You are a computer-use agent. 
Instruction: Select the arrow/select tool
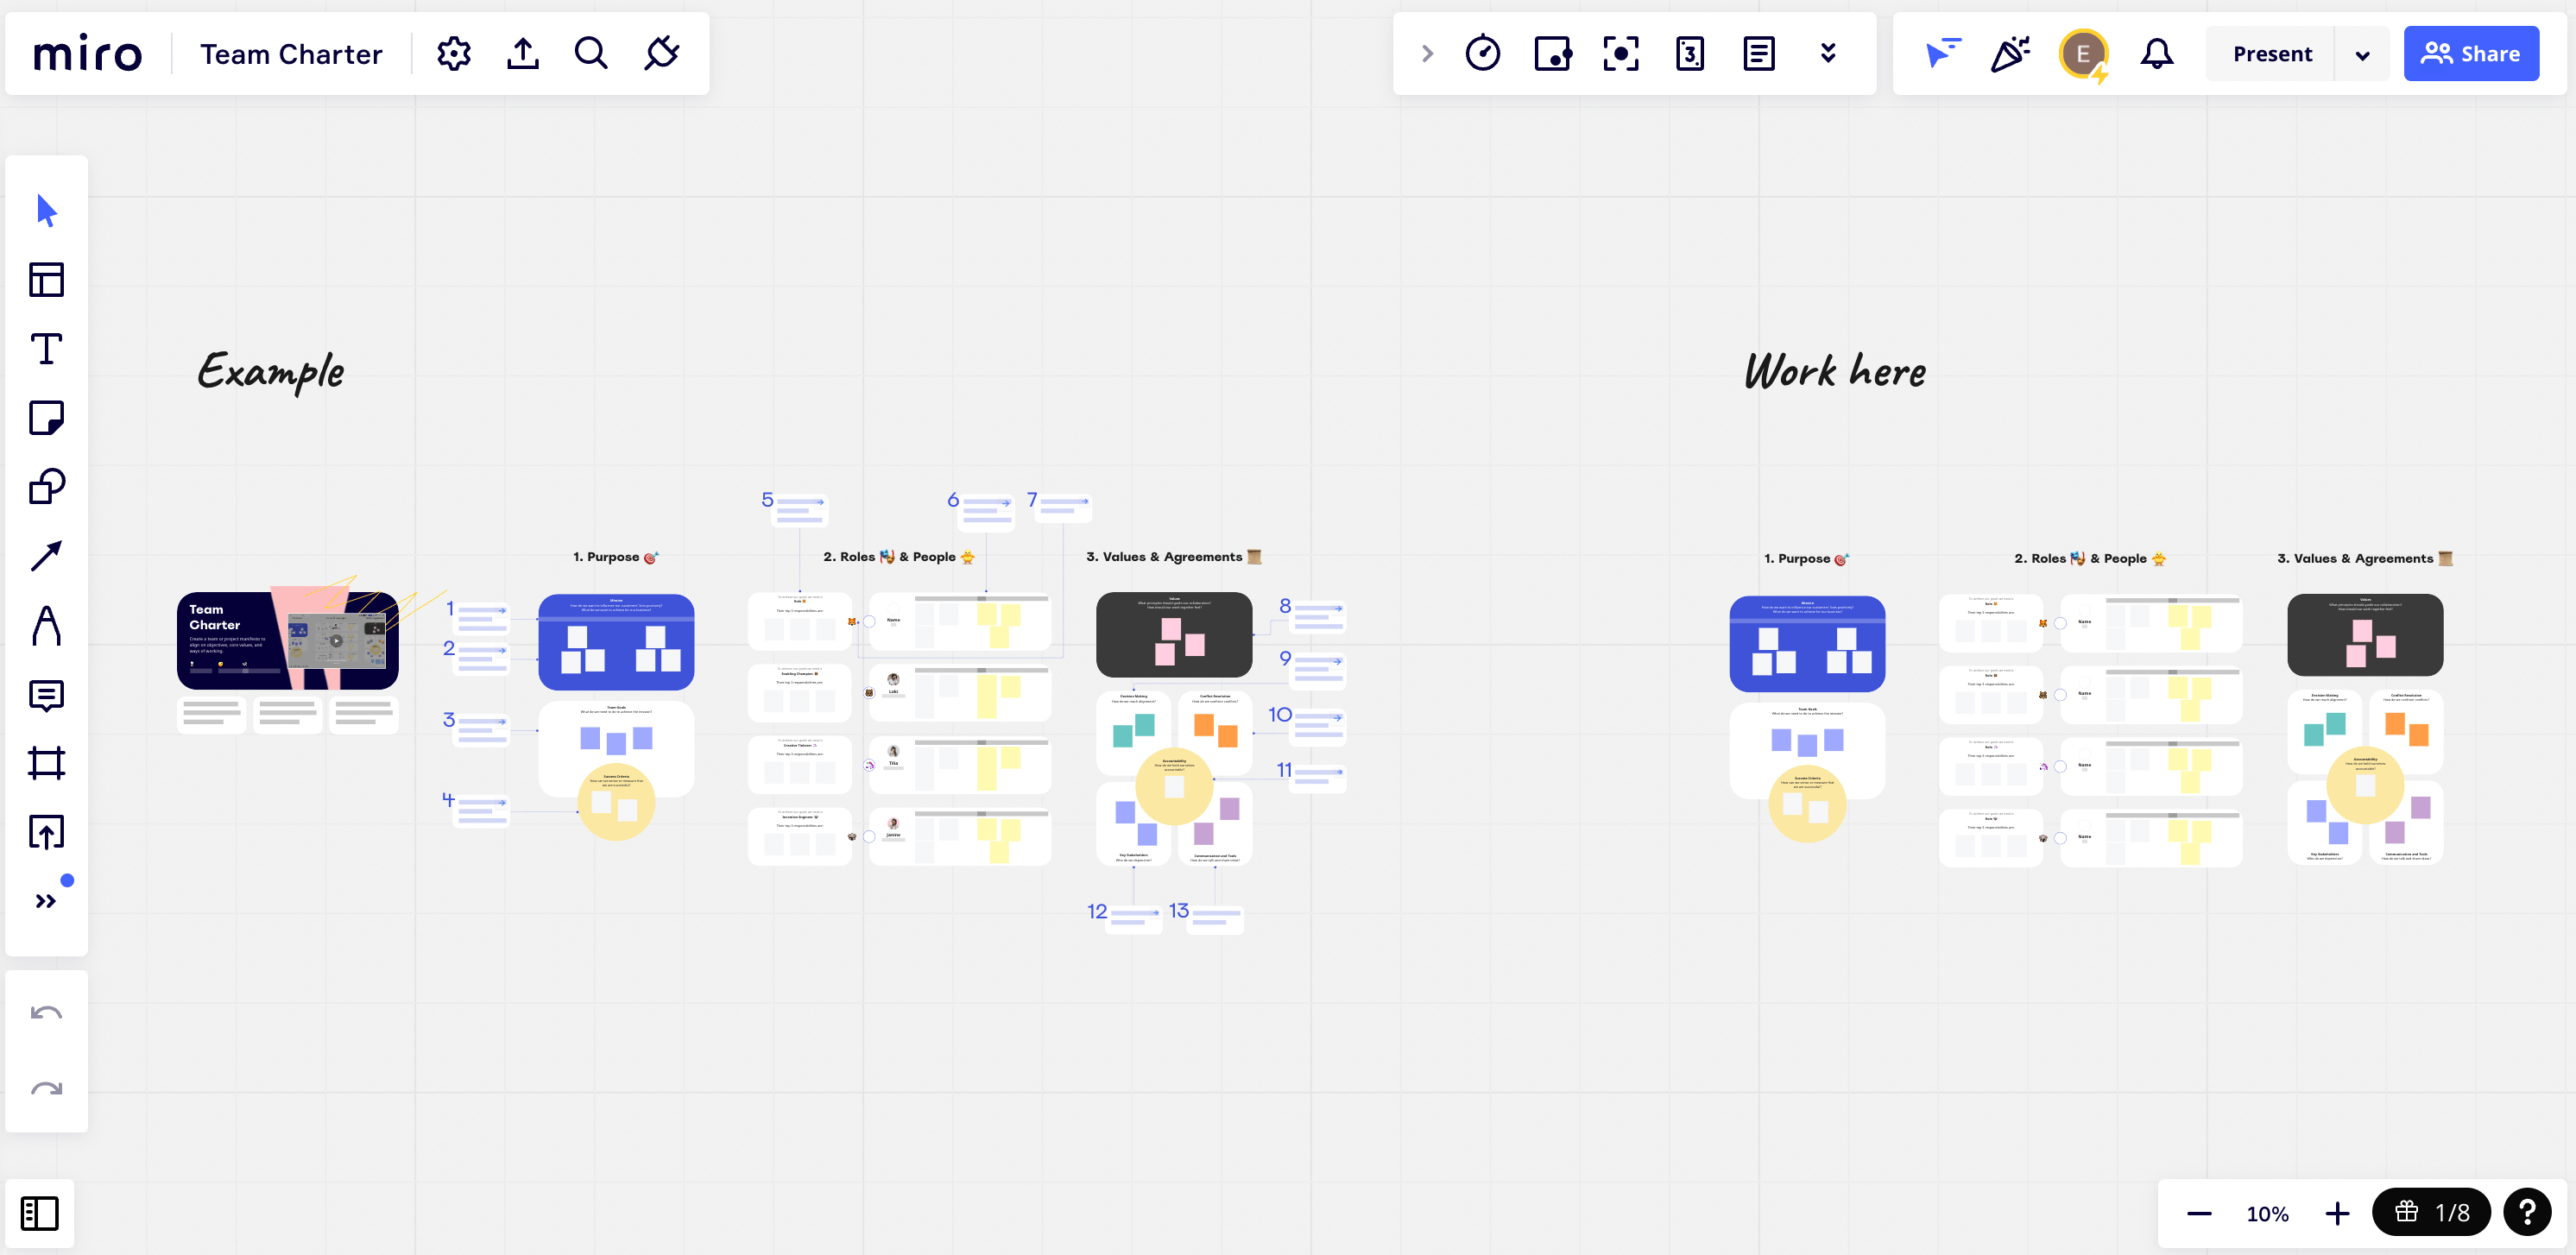(44, 211)
